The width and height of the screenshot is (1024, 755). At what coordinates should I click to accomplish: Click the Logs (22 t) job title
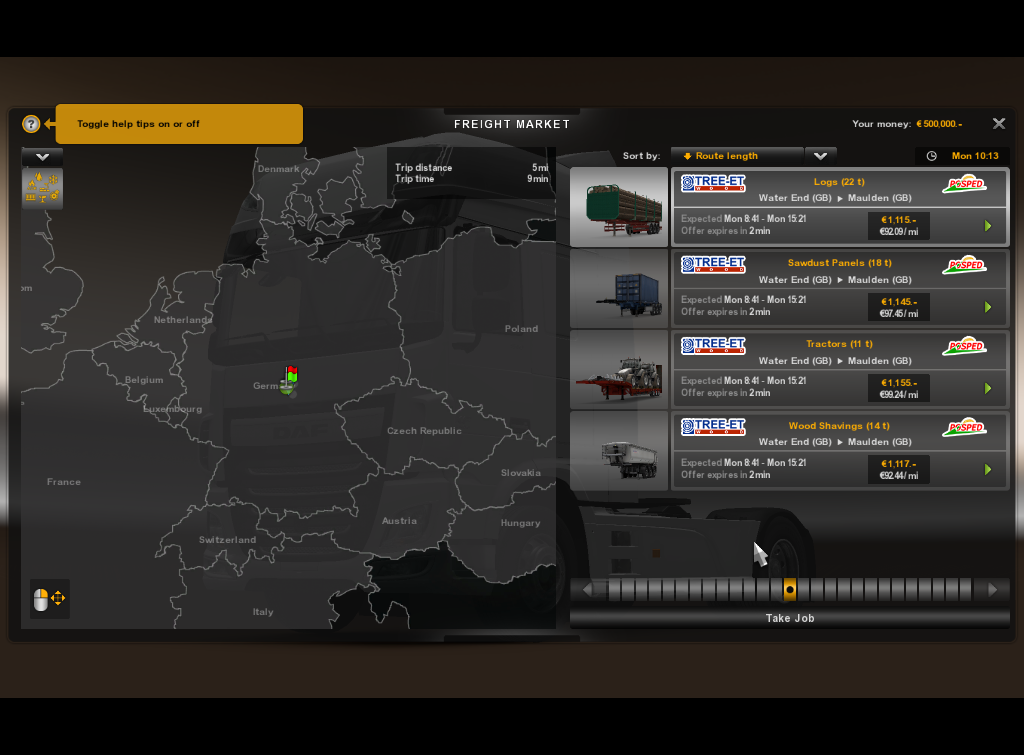click(839, 182)
